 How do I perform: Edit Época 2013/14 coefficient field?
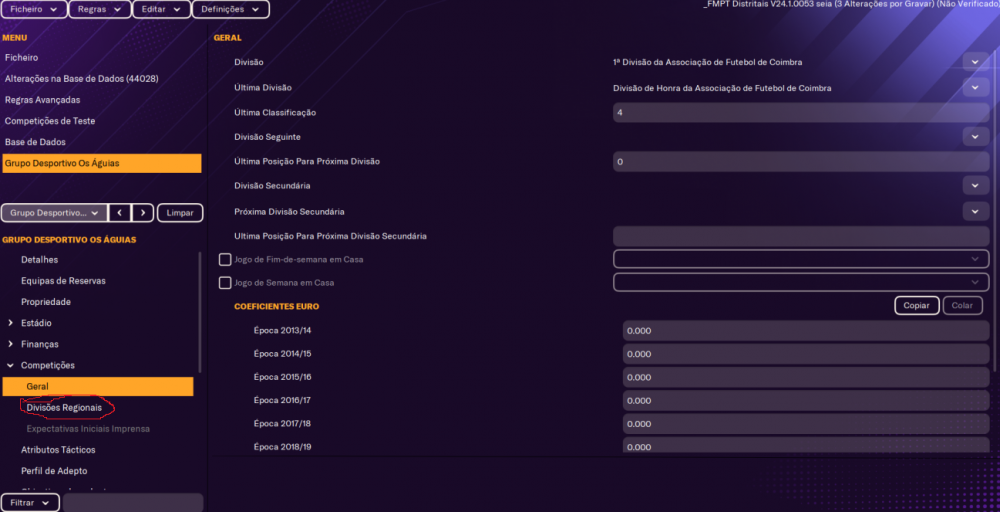[x=806, y=331]
